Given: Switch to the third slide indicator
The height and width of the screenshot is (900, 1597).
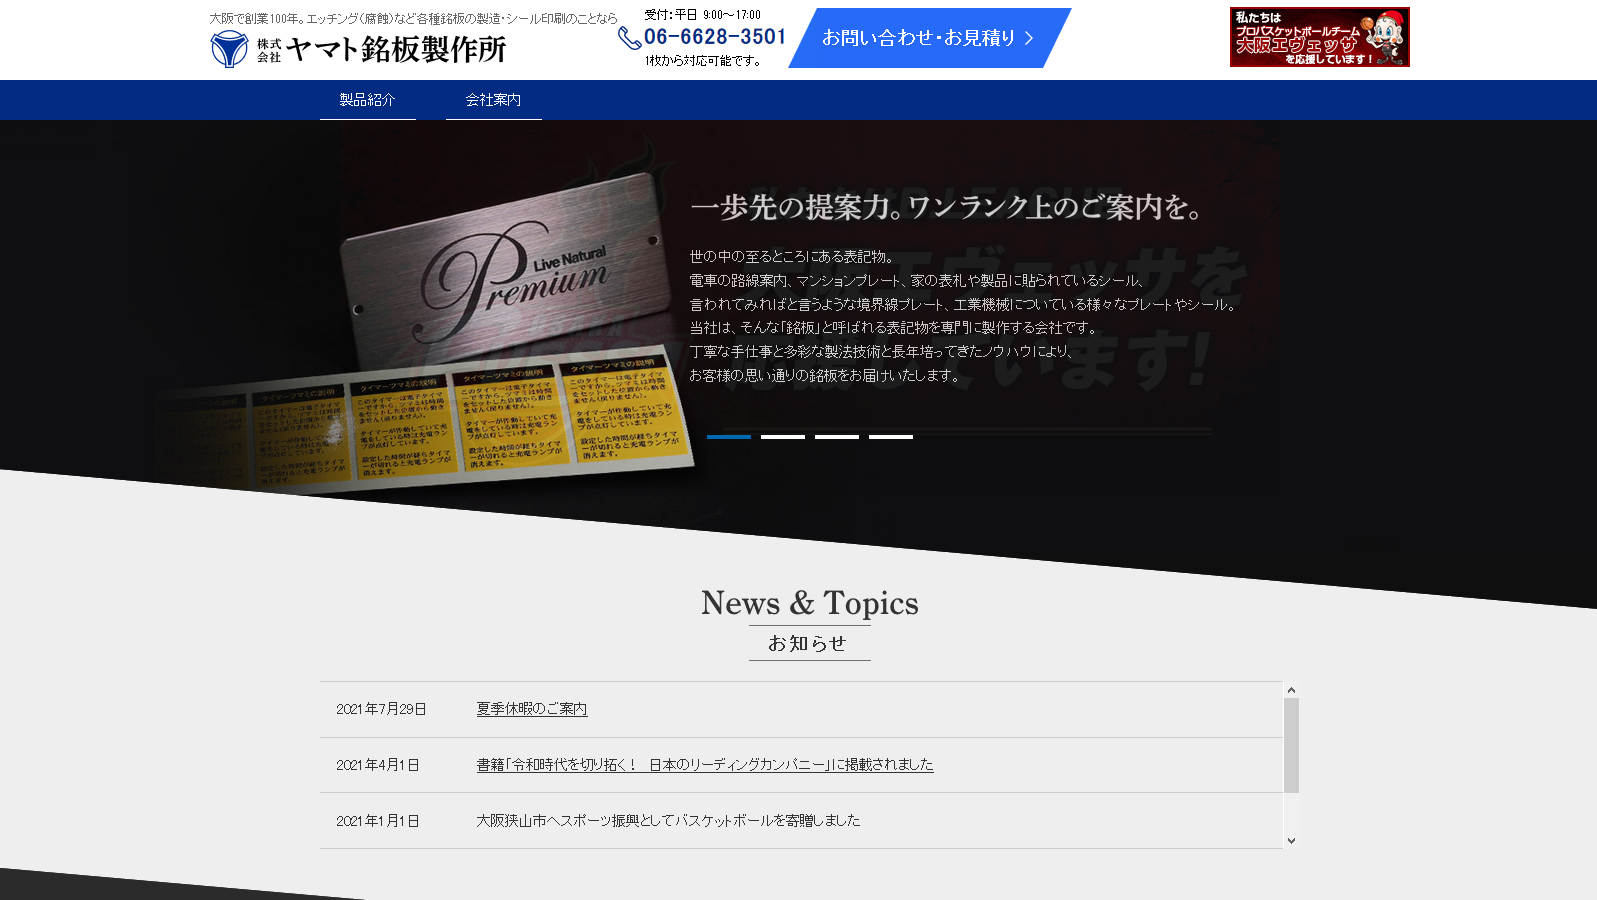Looking at the screenshot, I should click(x=837, y=437).
